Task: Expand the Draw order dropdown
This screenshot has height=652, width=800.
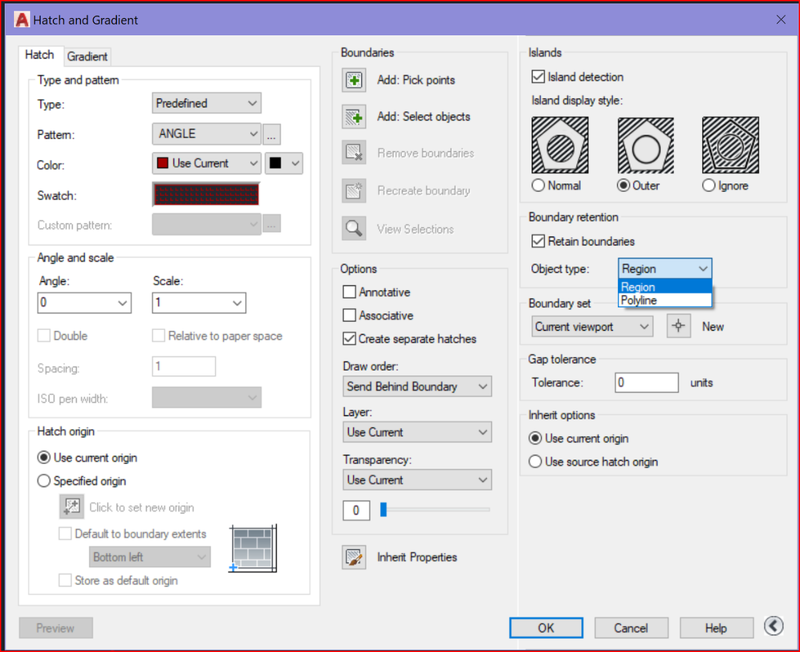Action: [x=417, y=386]
